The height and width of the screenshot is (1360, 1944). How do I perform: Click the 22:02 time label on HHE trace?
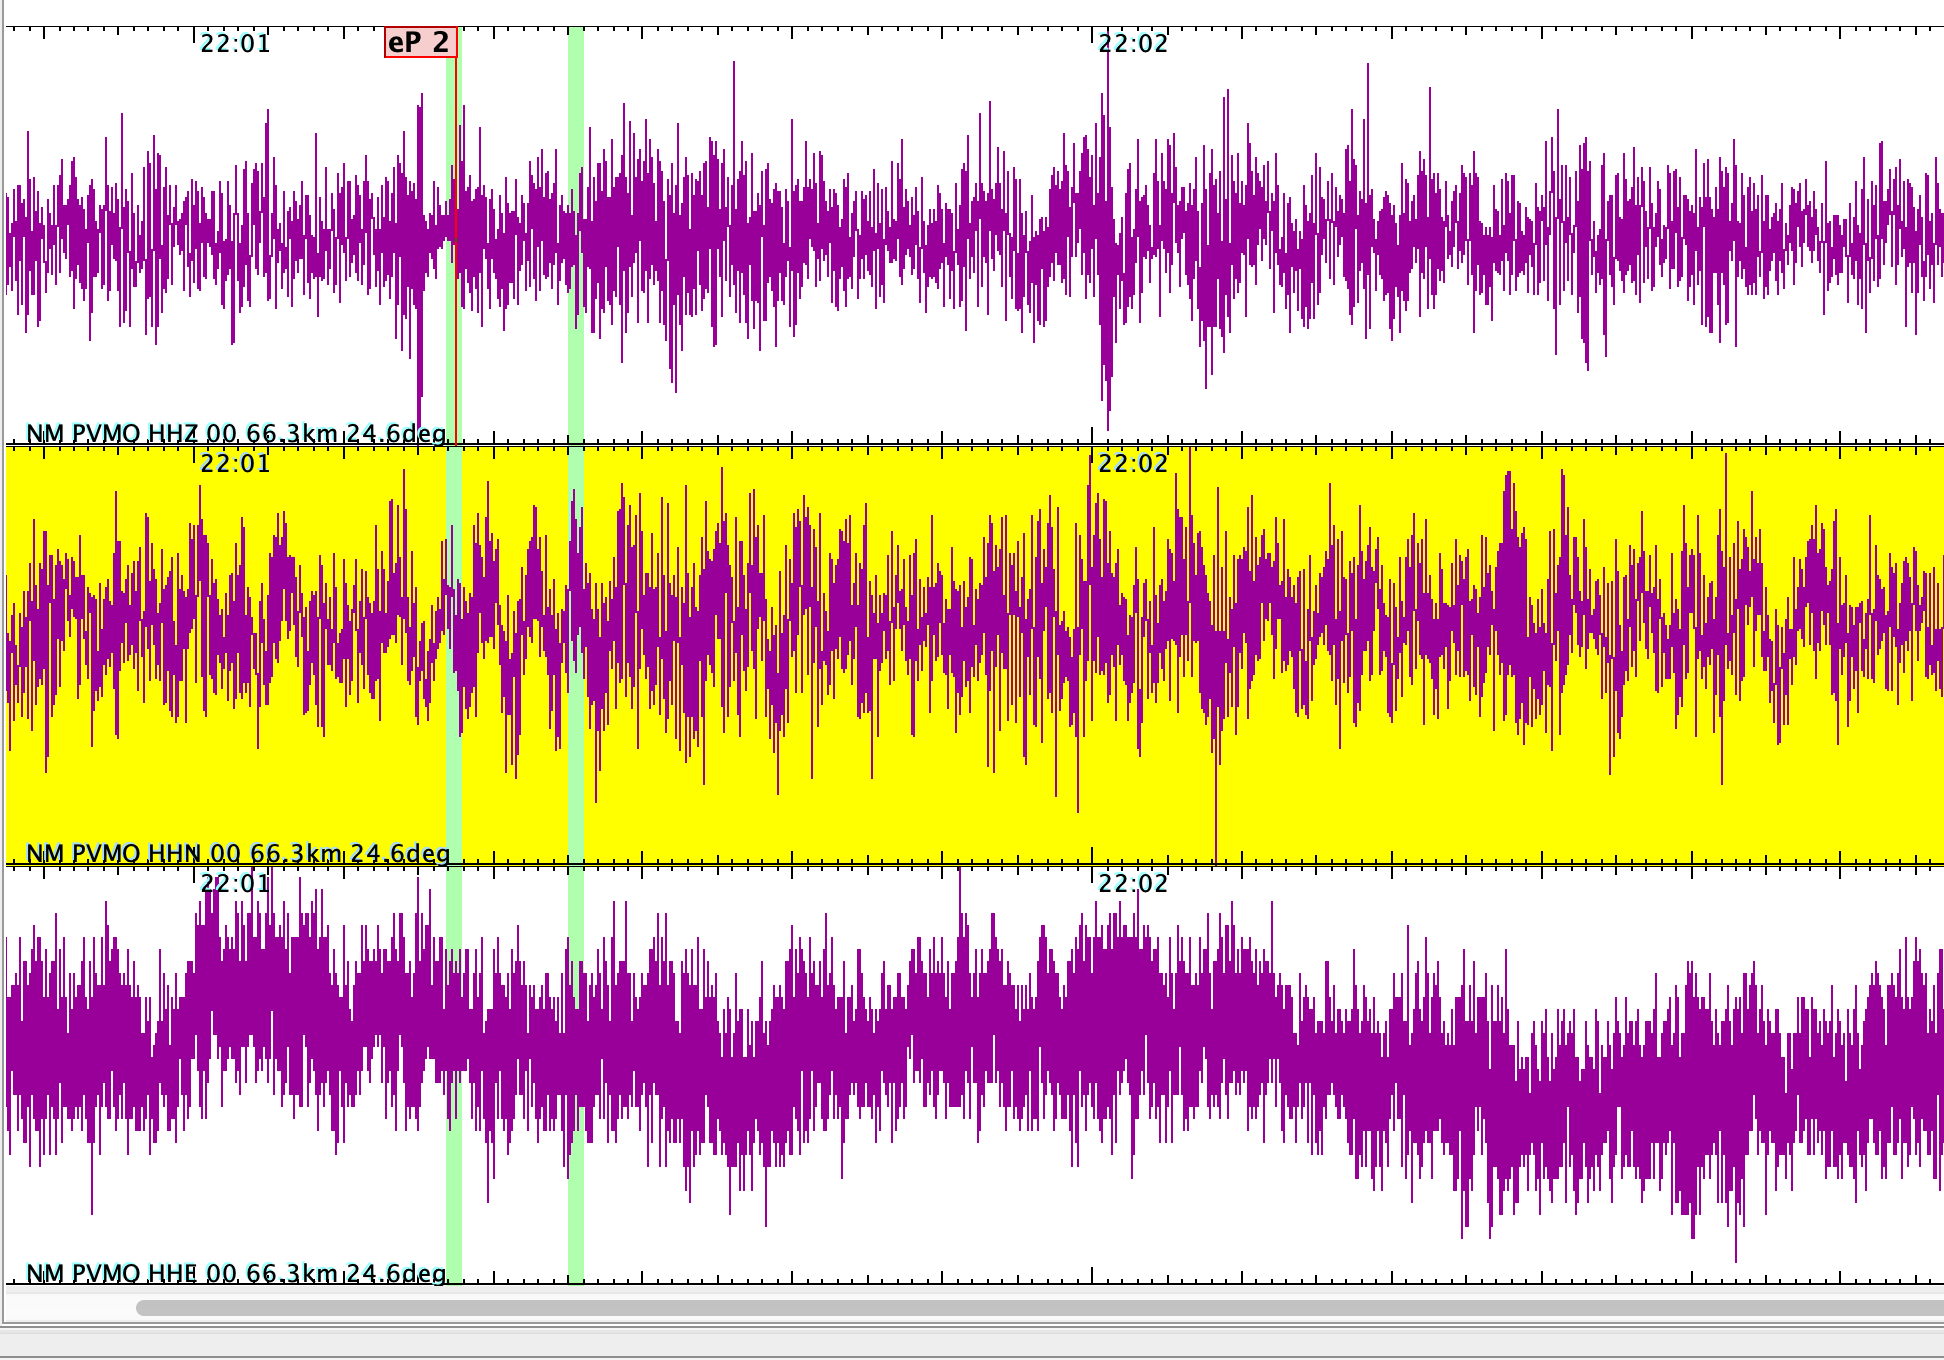click(x=1133, y=883)
